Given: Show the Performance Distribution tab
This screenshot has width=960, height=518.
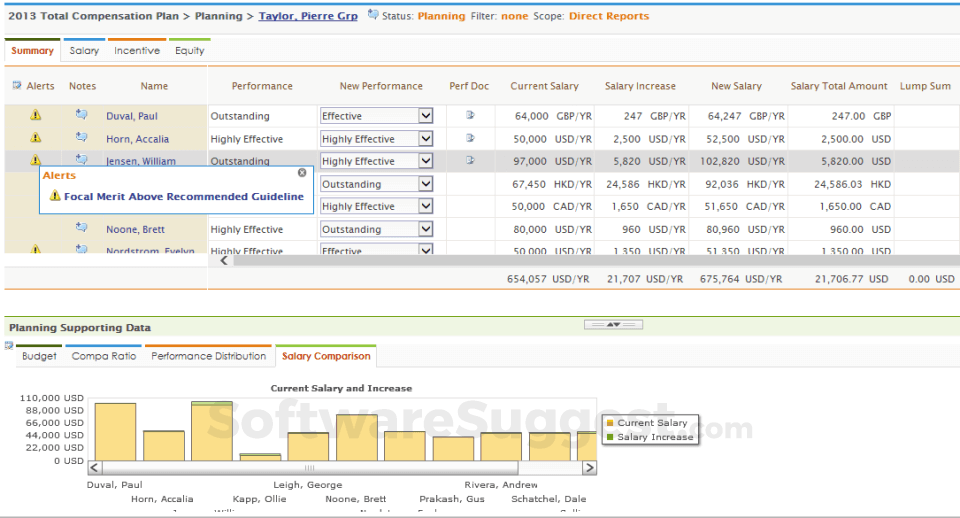Looking at the screenshot, I should pyautogui.click(x=209, y=356).
